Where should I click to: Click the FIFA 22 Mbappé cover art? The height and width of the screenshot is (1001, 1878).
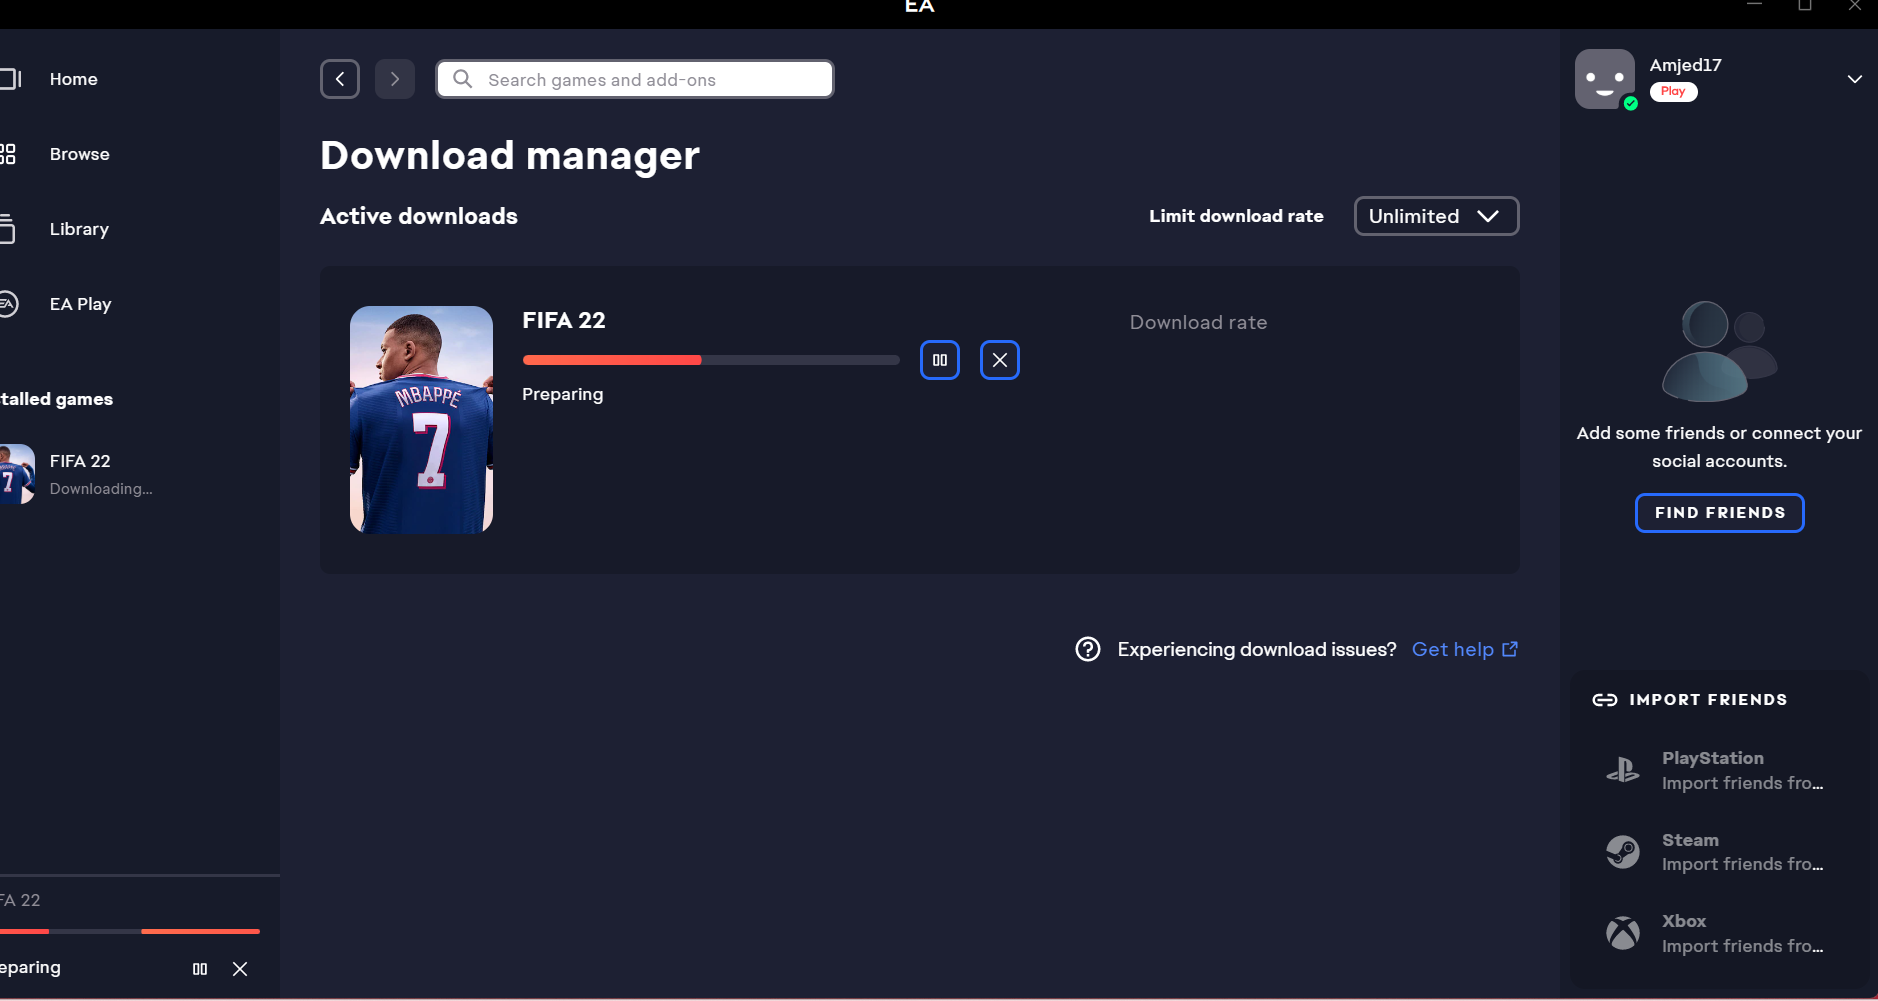[x=421, y=419]
